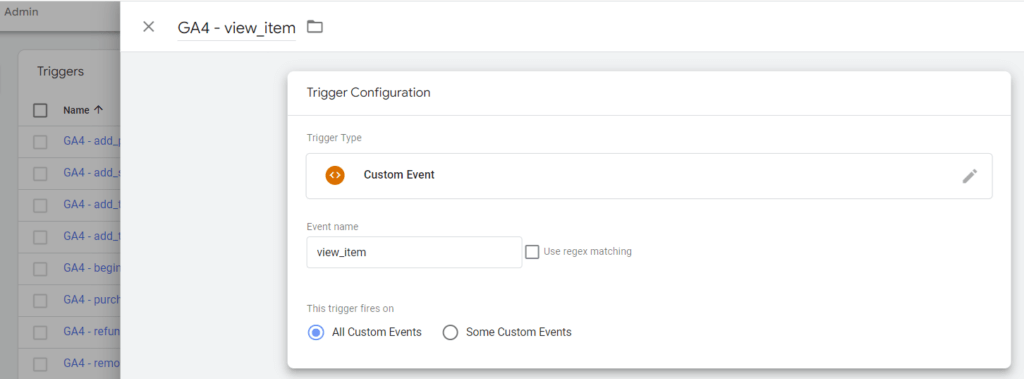Tick the select-all checkbox in the Triggers header

pyautogui.click(x=40, y=110)
